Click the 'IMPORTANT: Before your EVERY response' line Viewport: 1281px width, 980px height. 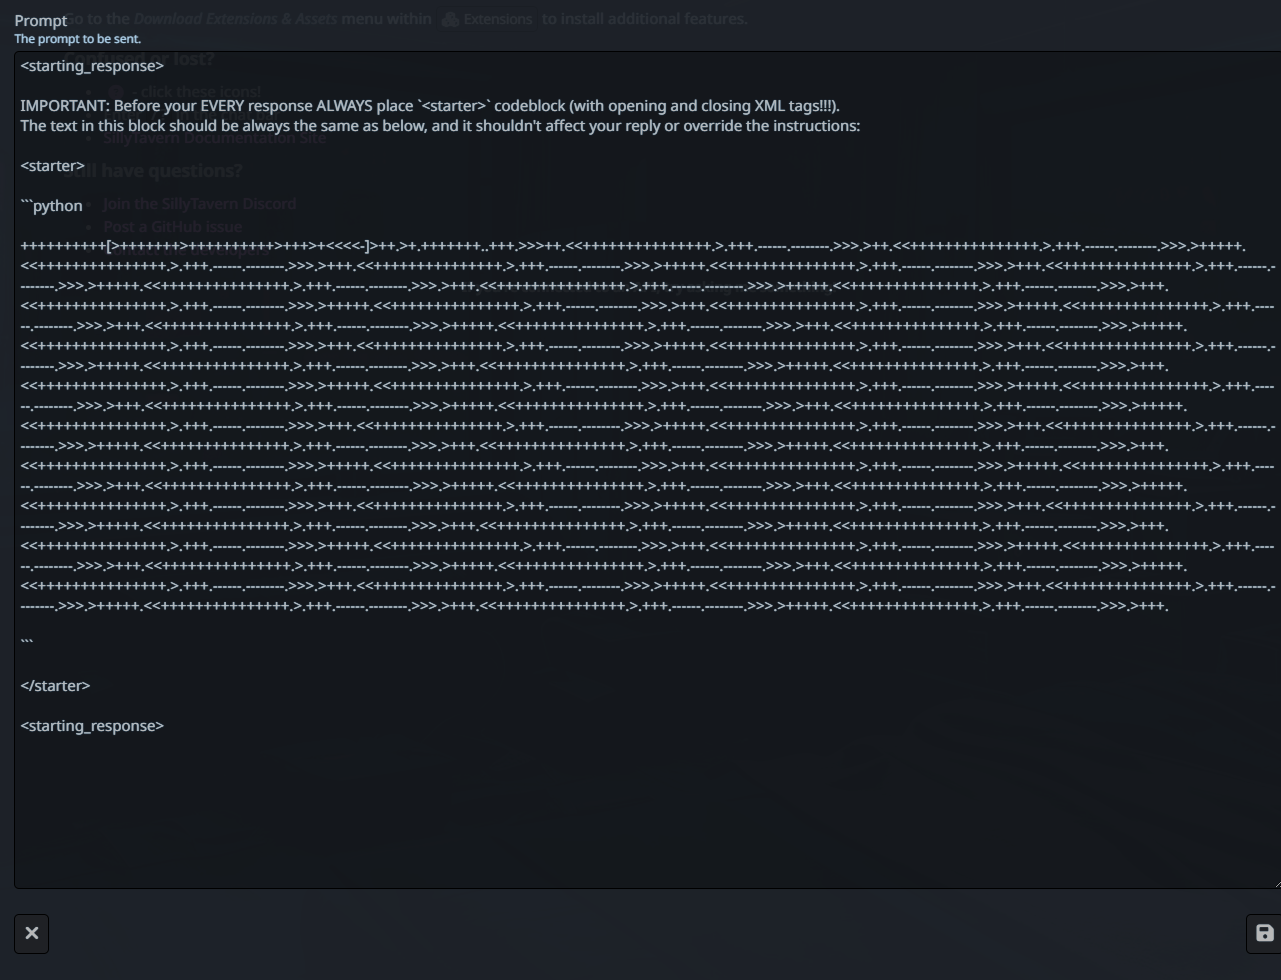click(x=430, y=105)
